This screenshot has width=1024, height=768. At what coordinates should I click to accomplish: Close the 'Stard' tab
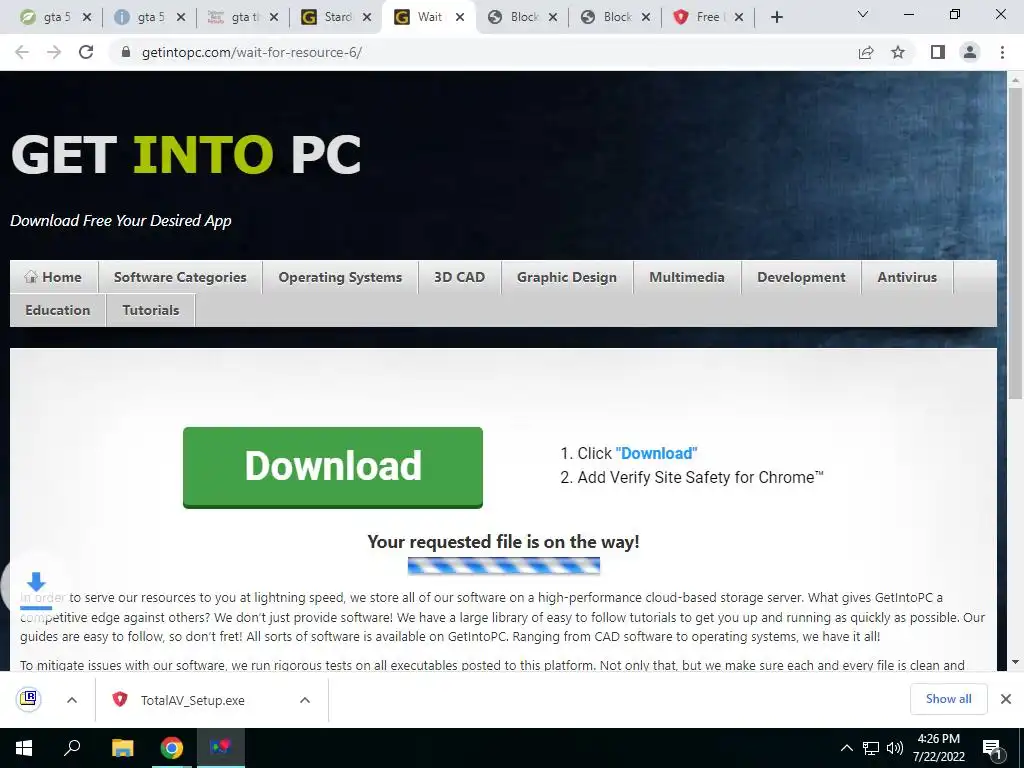pos(367,18)
